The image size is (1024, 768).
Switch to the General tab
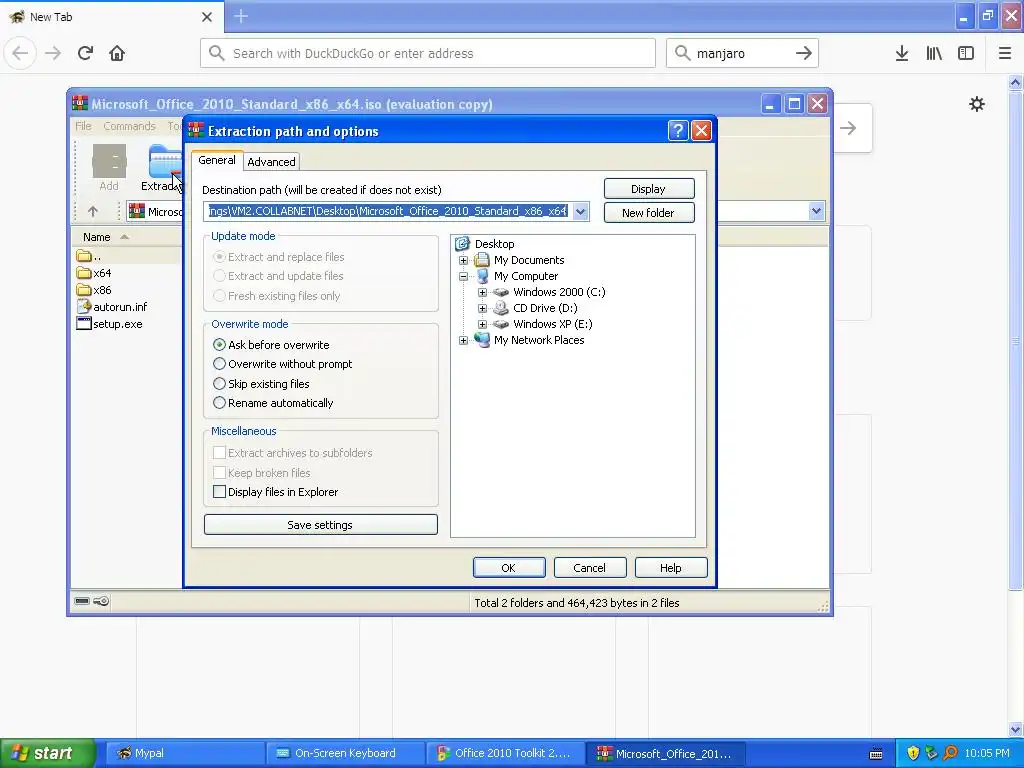pyautogui.click(x=217, y=160)
